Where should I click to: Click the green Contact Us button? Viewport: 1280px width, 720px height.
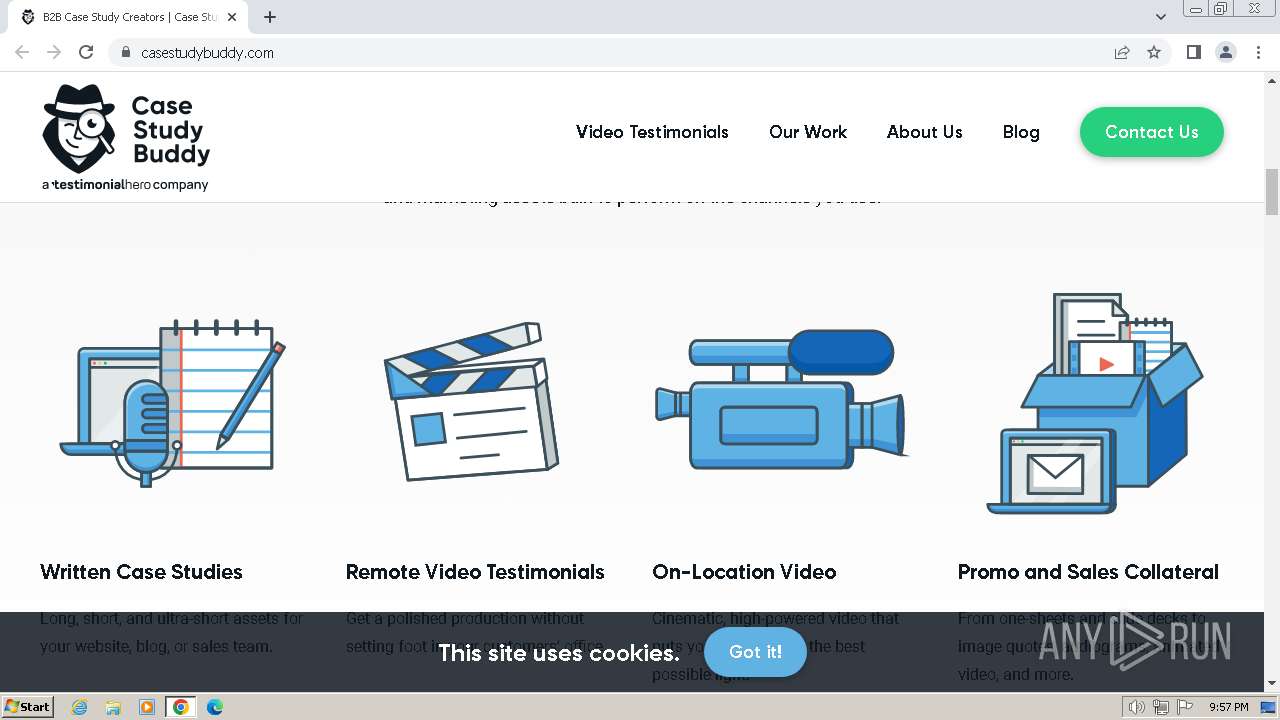pos(1152,132)
